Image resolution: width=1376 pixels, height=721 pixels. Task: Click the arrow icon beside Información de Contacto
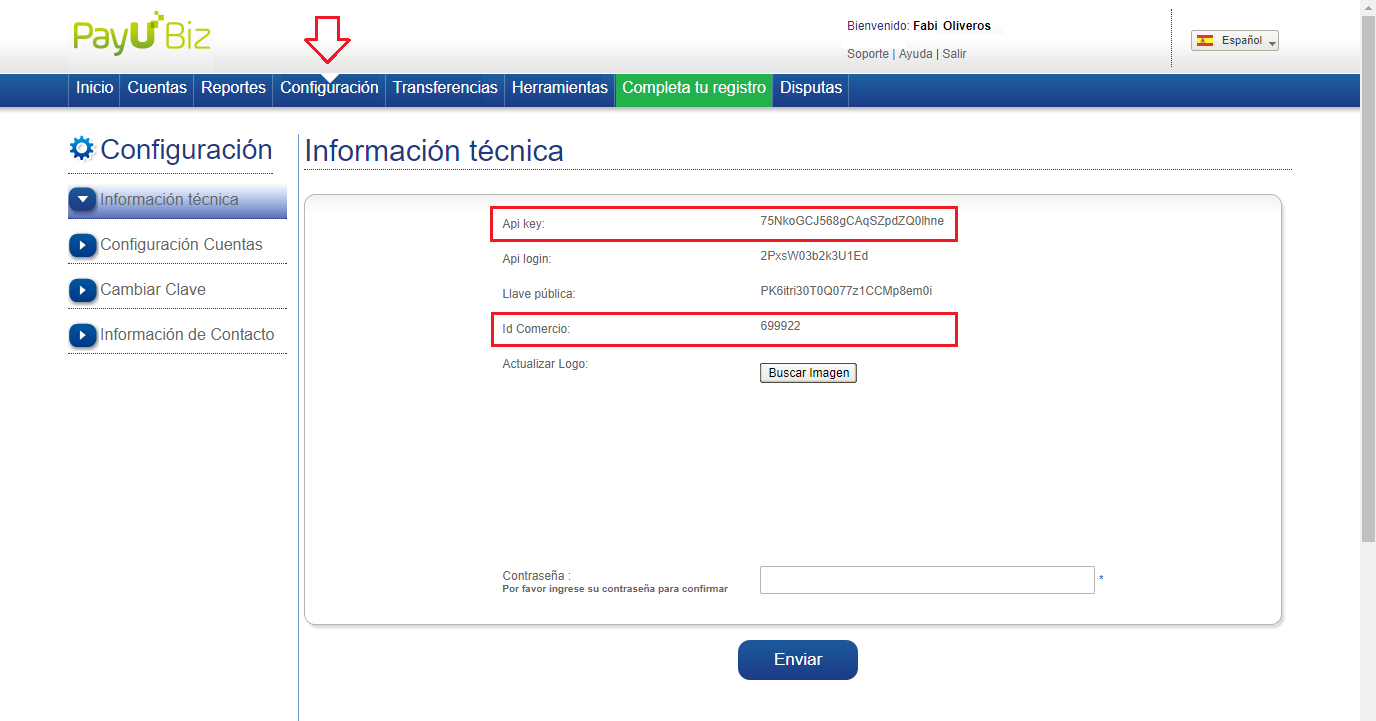tap(83, 335)
